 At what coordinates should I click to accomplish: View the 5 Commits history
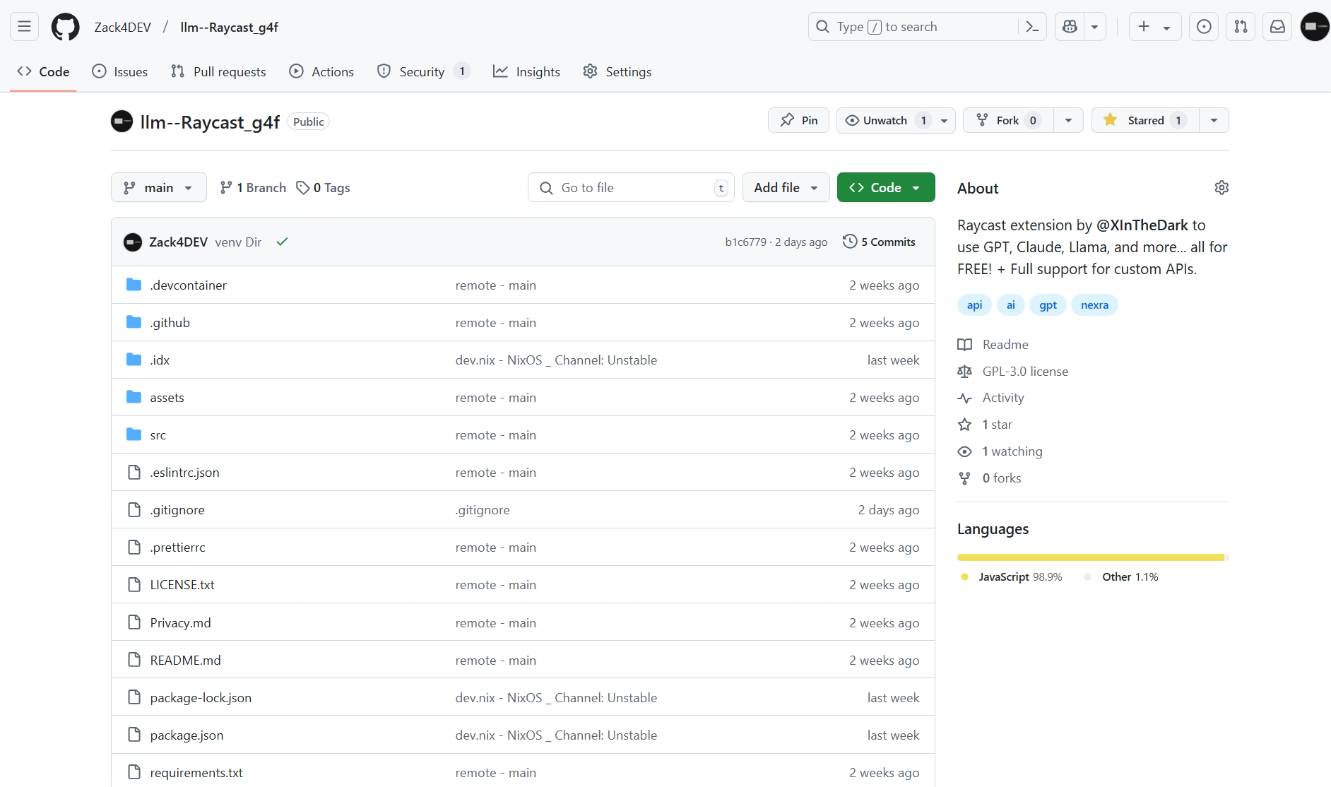tap(879, 242)
